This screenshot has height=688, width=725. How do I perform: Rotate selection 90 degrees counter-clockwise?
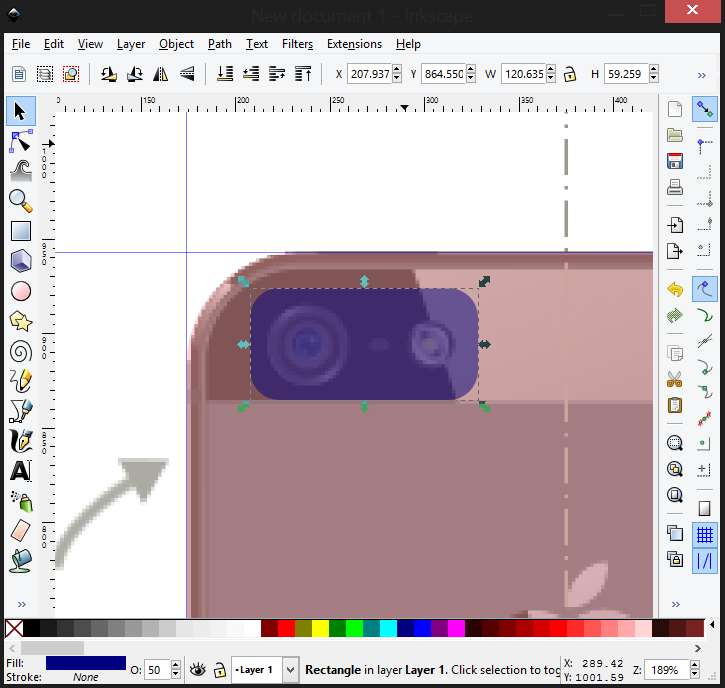(108, 74)
